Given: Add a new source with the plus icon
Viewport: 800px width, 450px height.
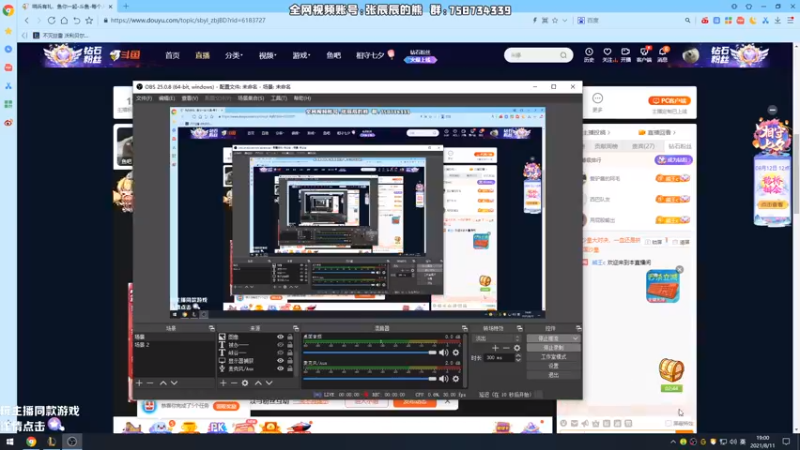Looking at the screenshot, I should coord(223,383).
